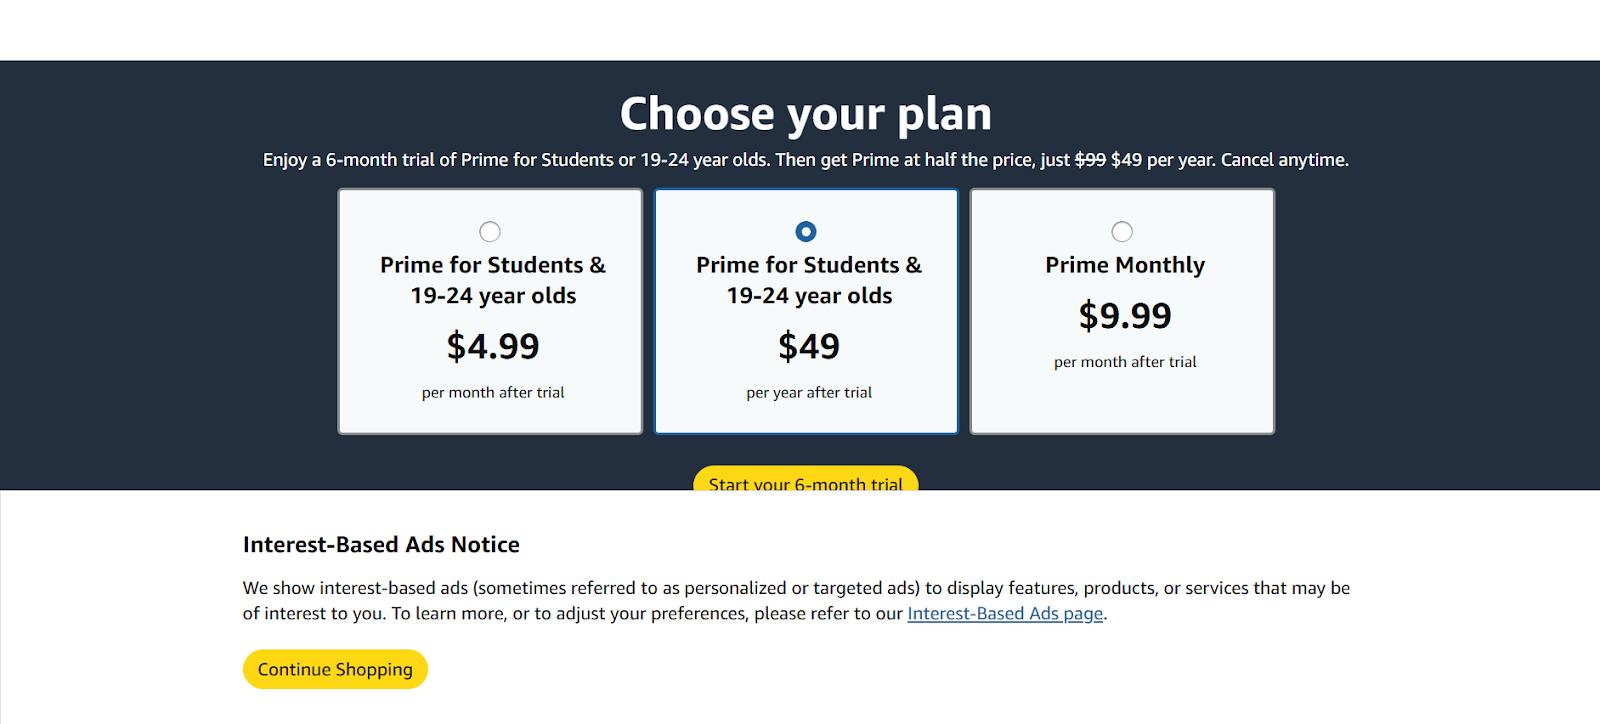Click the plan title above the $4.99 price
The height and width of the screenshot is (724, 1600).
[x=493, y=280]
